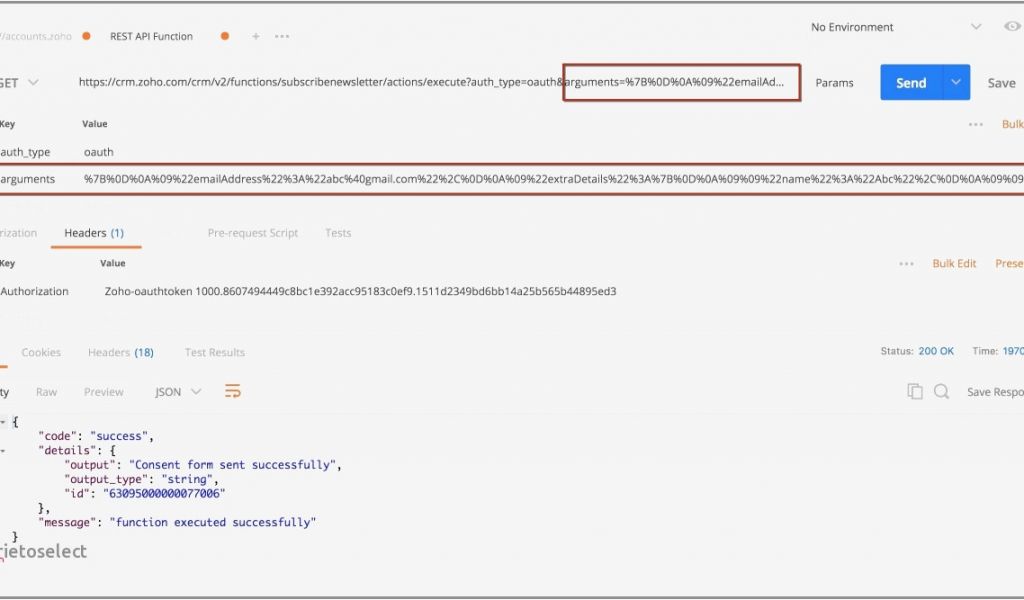Open the JSON format dropdown
This screenshot has width=1024, height=600.
click(x=178, y=392)
